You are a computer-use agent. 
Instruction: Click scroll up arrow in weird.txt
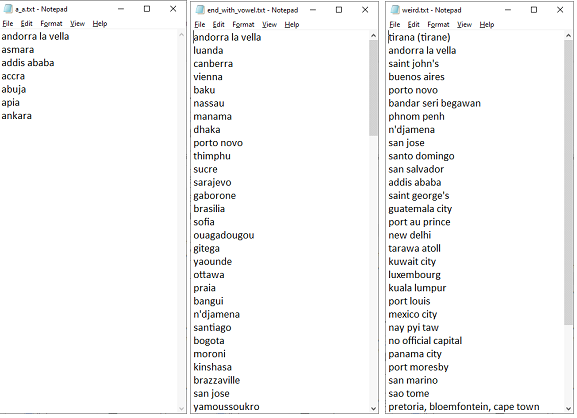click(568, 36)
